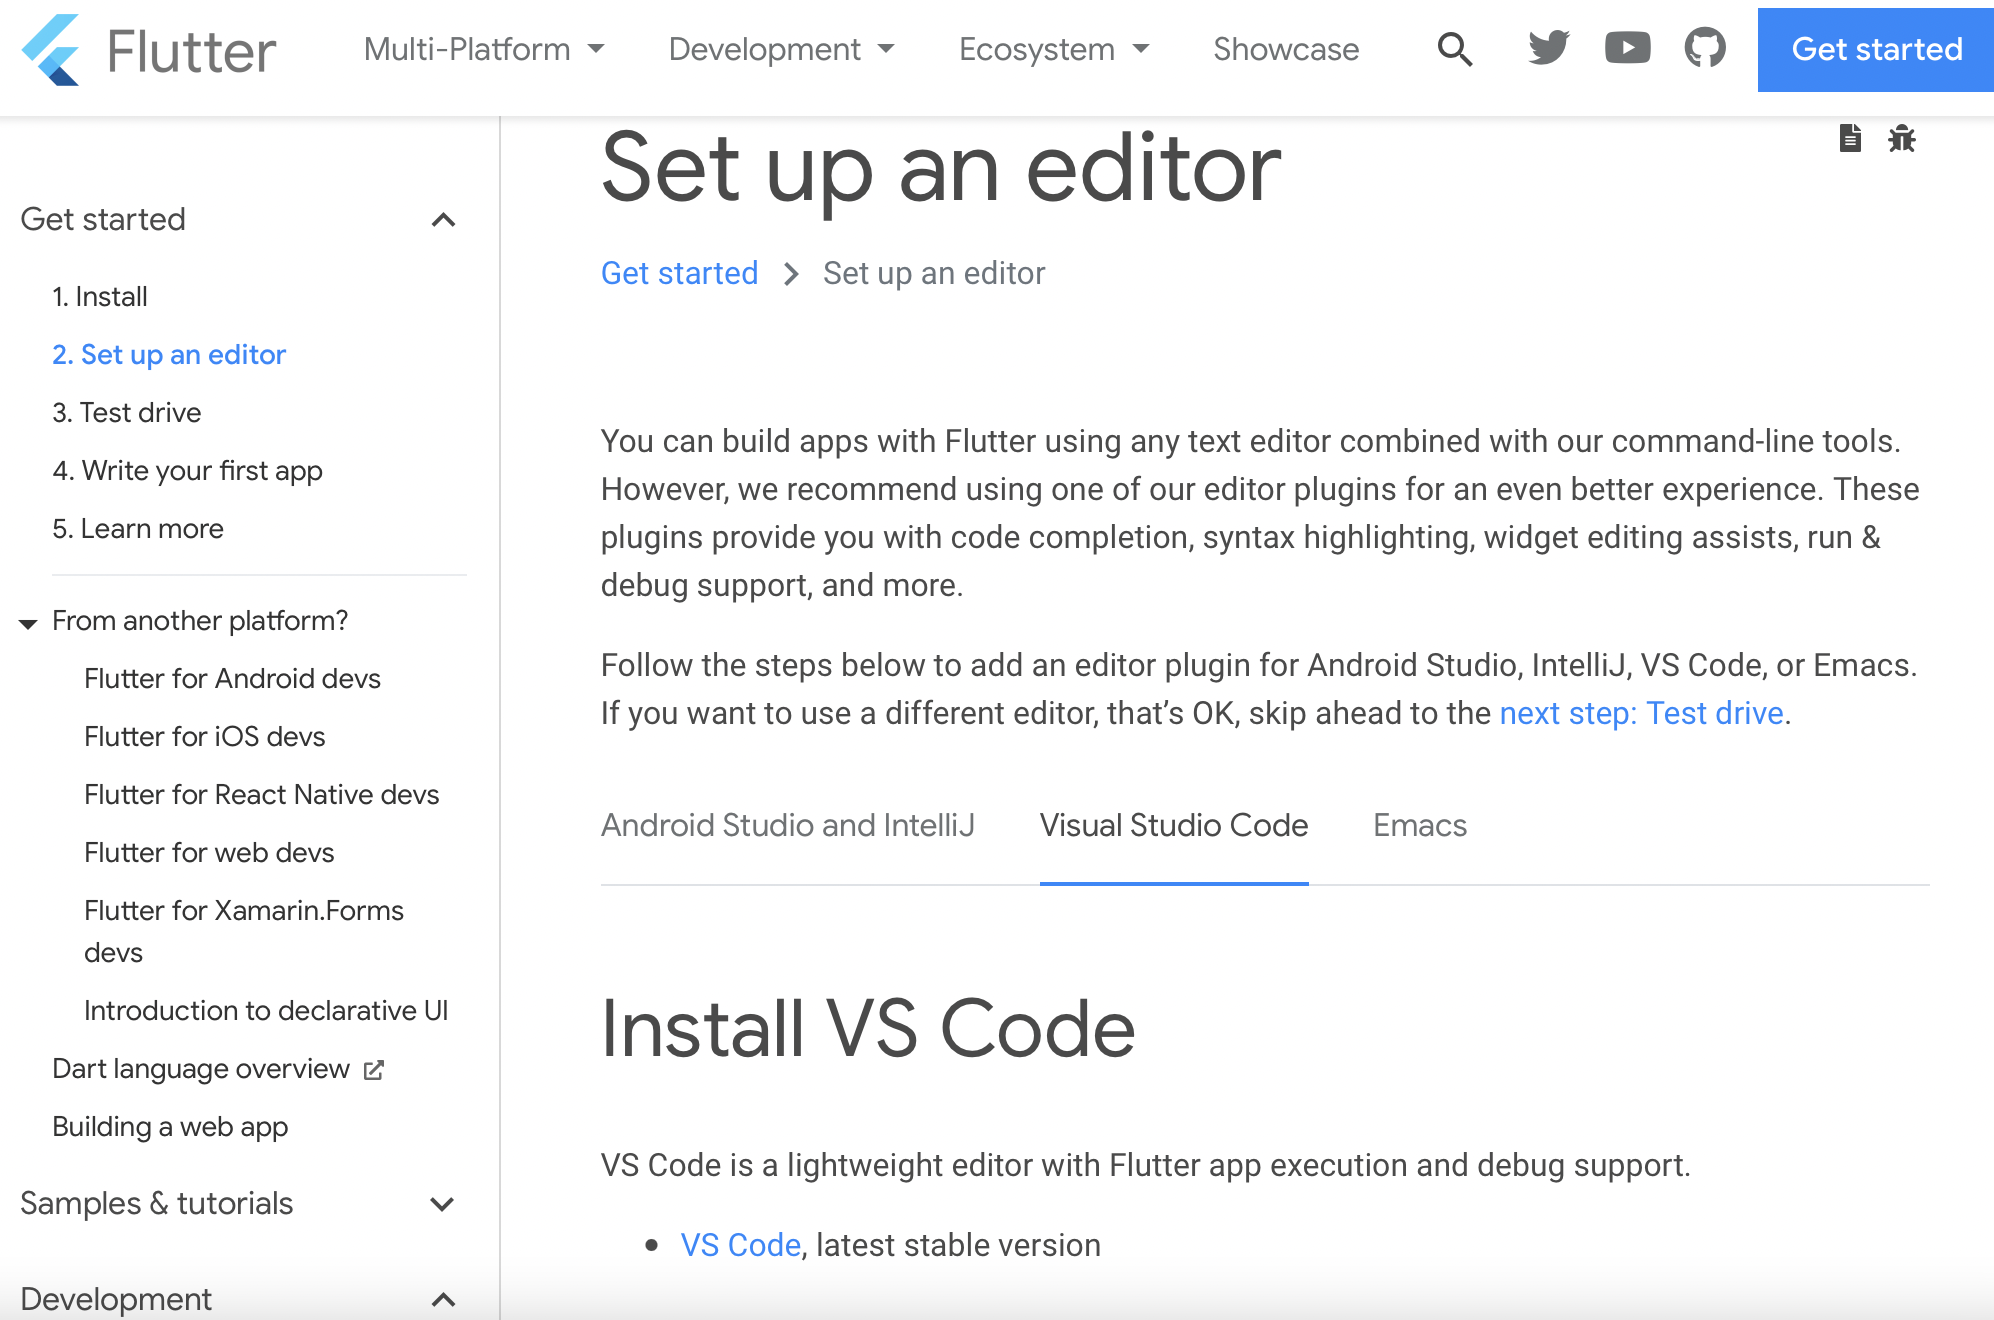Viewport: 1994px width, 1320px height.
Task: Click the Flutter logo in the header
Action: point(148,49)
